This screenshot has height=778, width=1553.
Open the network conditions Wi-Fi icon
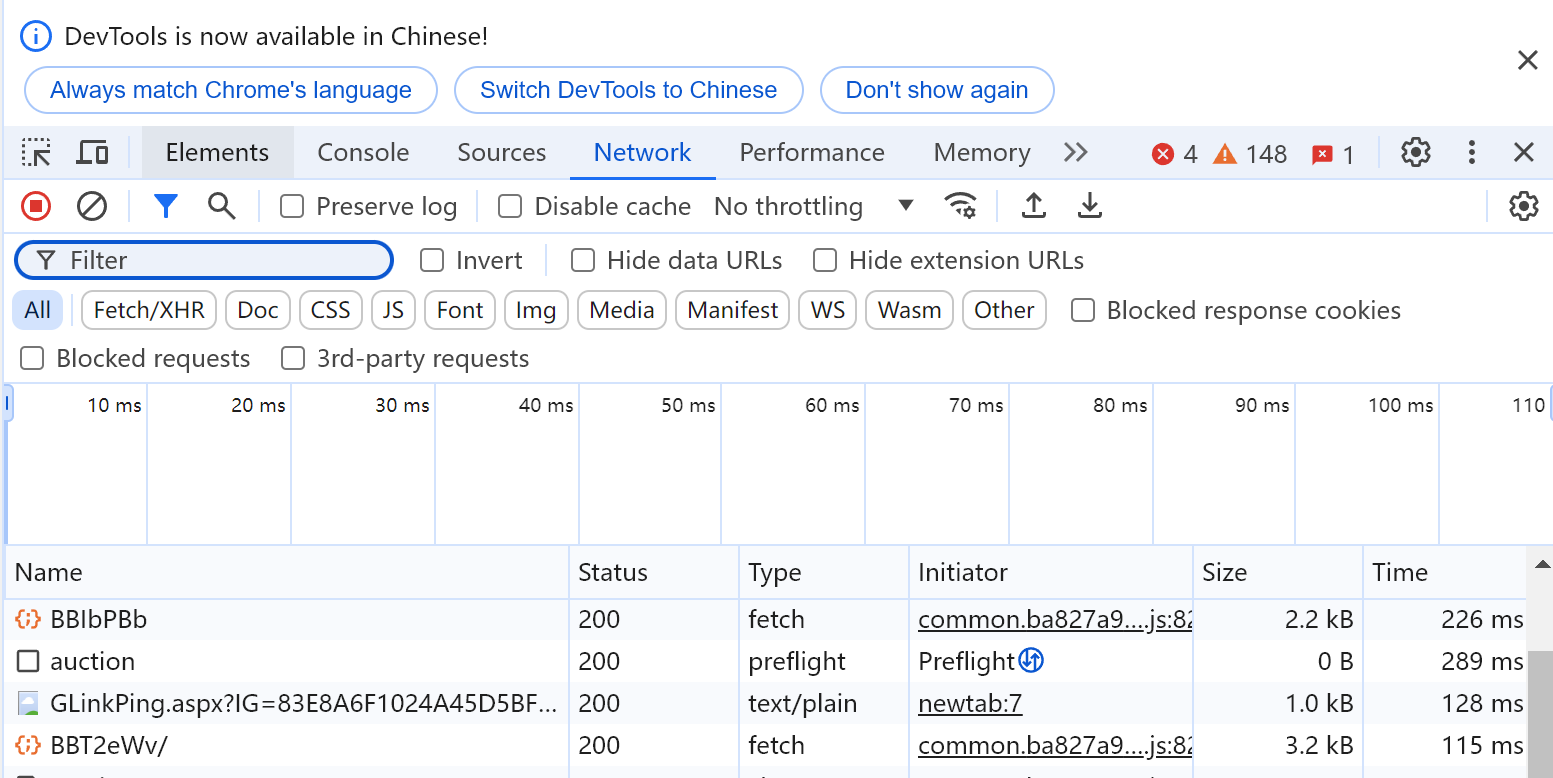tap(961, 207)
